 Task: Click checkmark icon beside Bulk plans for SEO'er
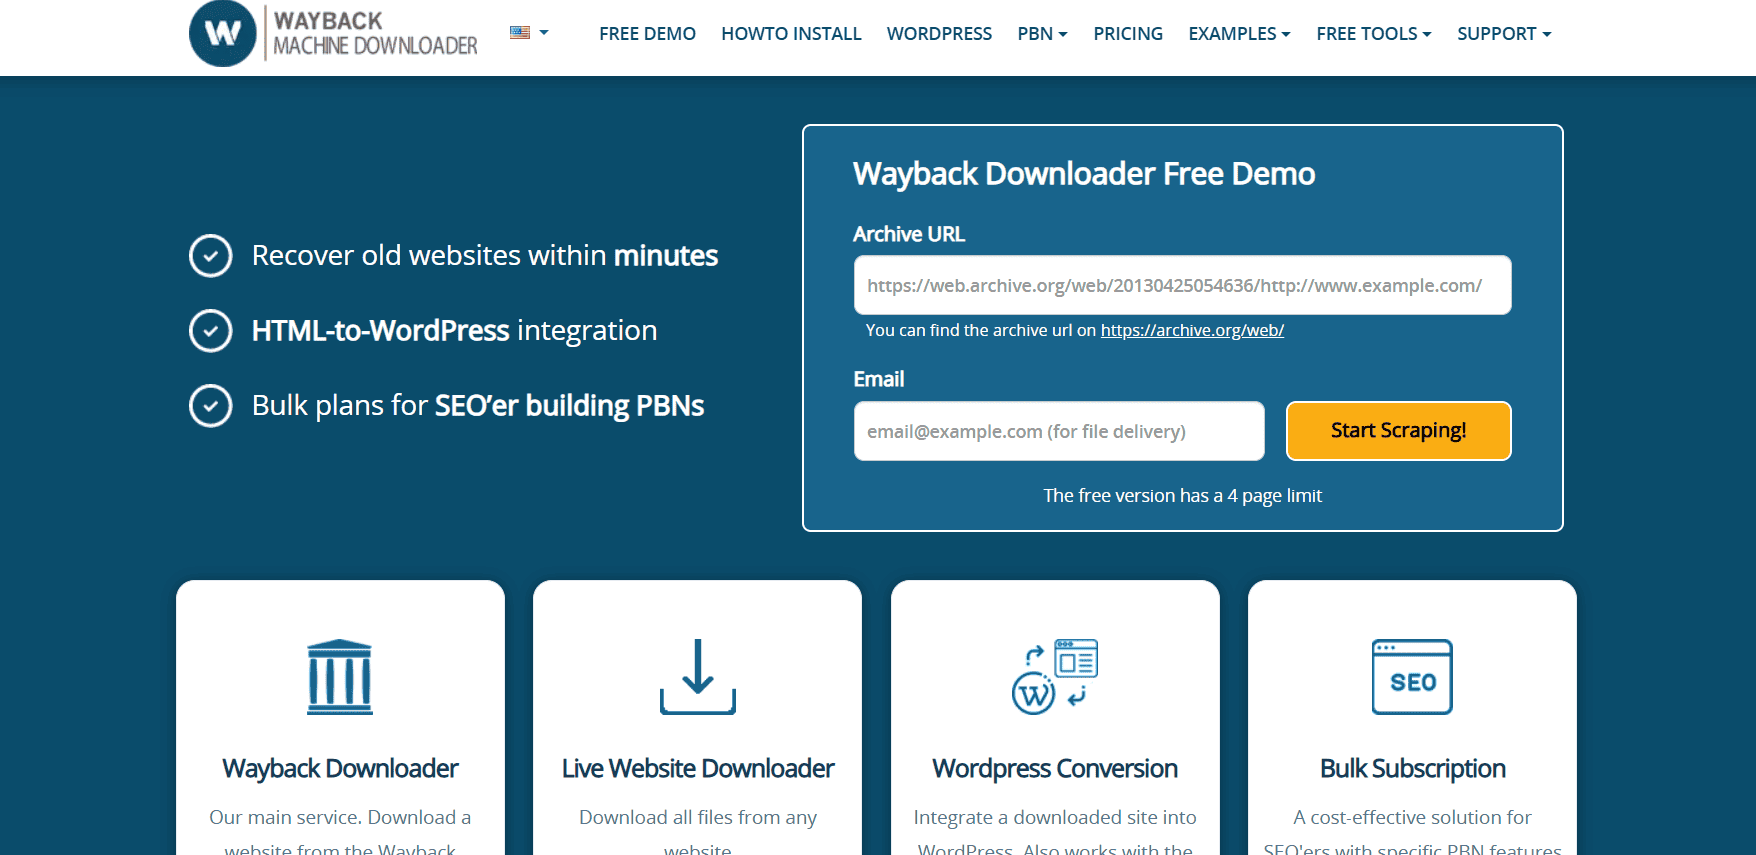(211, 406)
